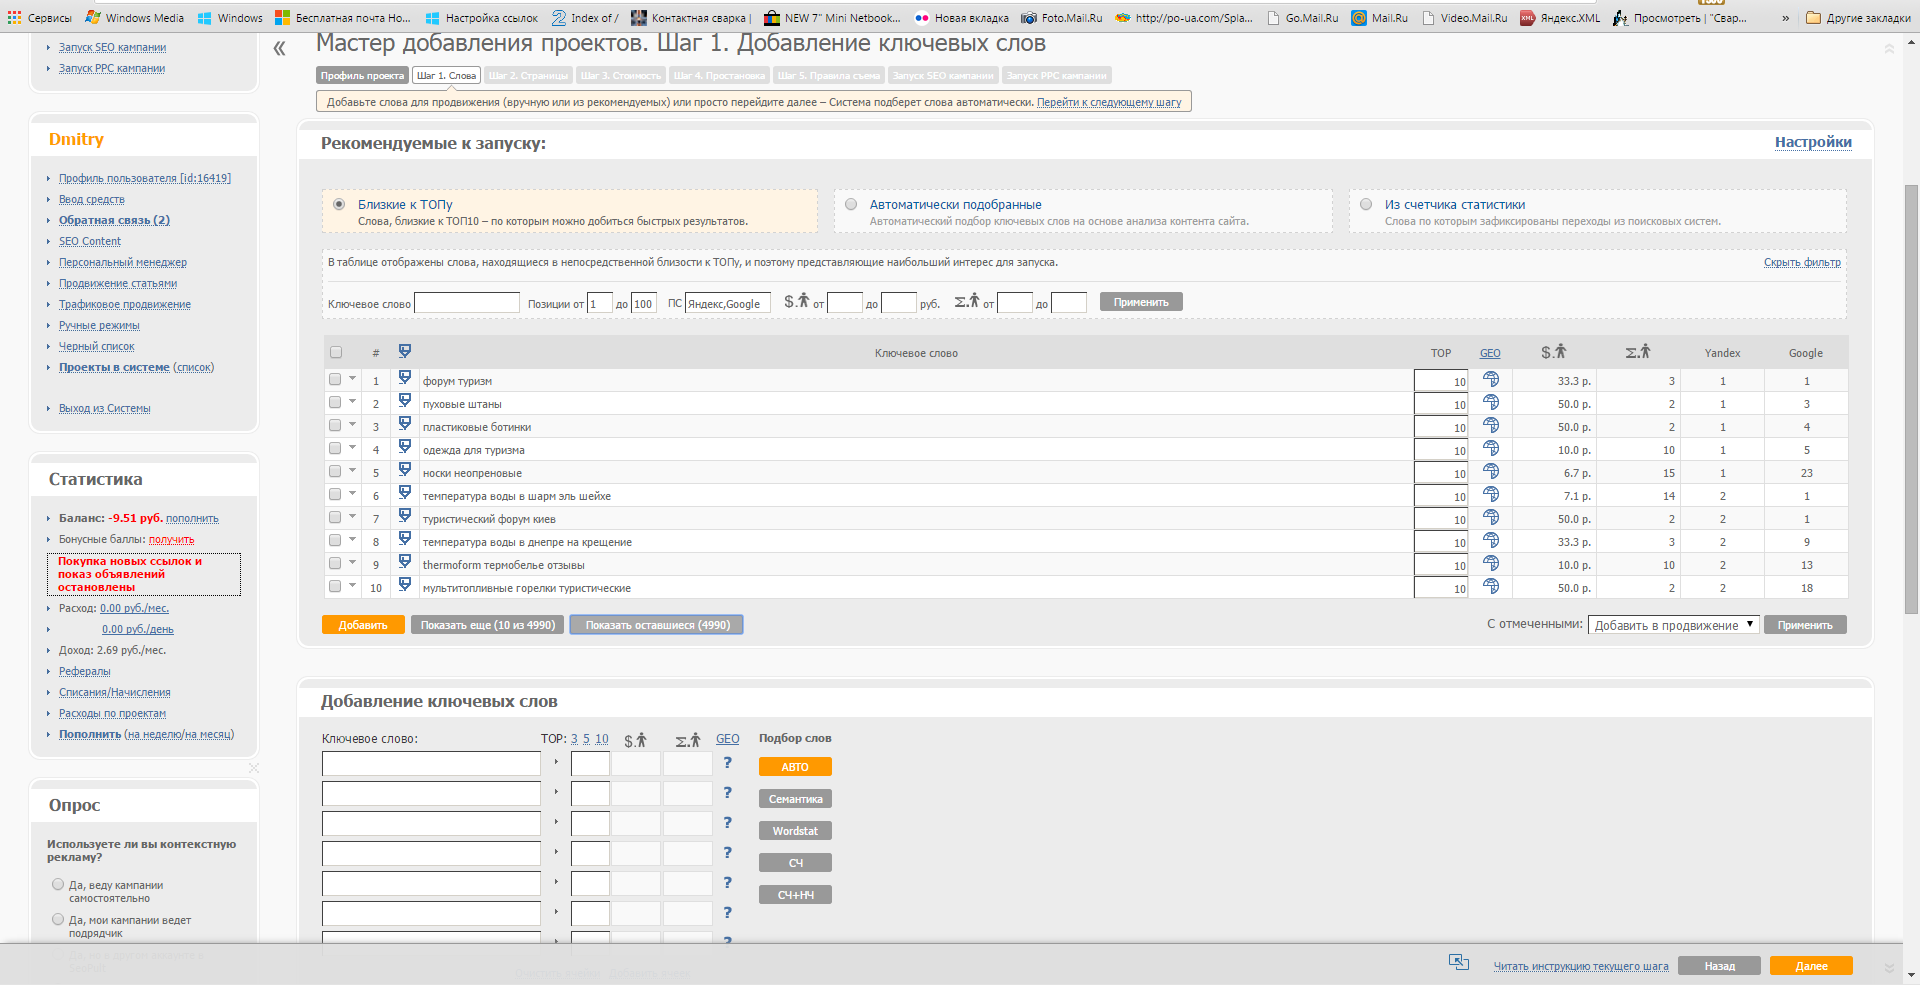
Task: Click the Назад button
Action: click(1720, 966)
